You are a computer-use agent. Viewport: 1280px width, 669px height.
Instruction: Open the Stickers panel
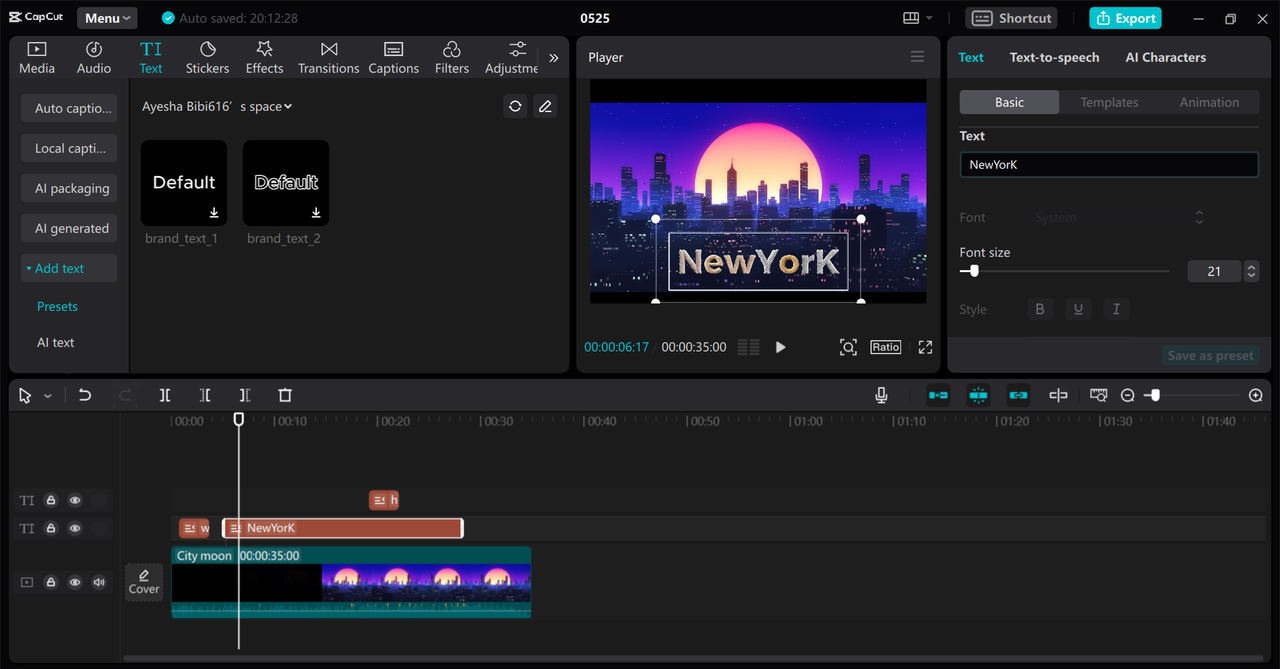coord(207,58)
